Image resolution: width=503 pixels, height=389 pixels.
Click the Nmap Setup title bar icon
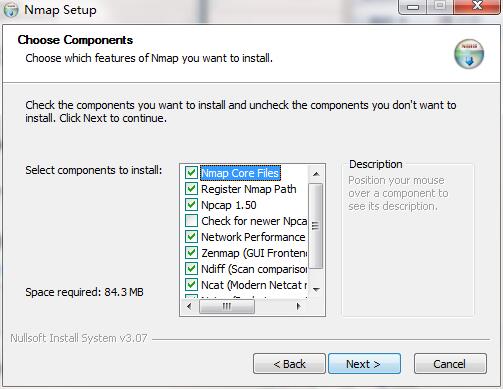[x=10, y=10]
